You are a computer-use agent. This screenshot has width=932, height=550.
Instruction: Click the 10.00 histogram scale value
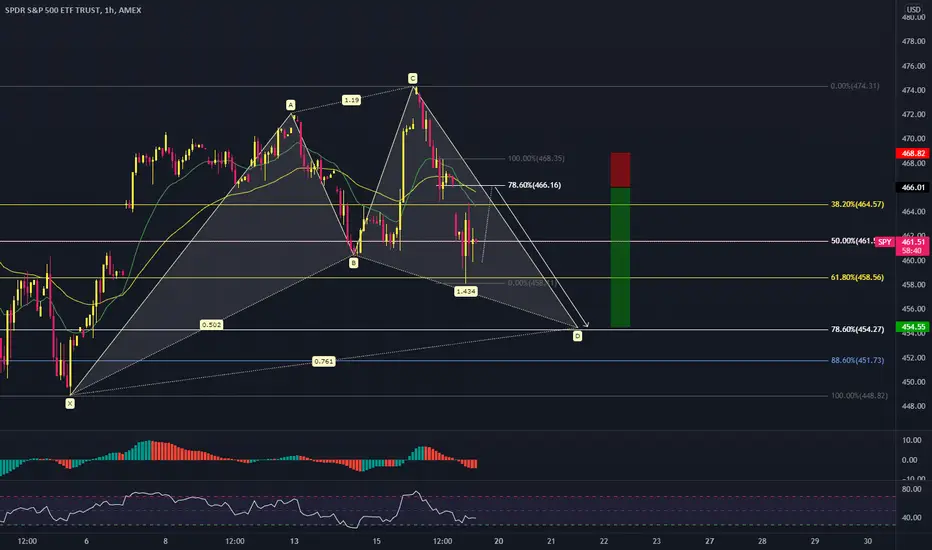912,441
